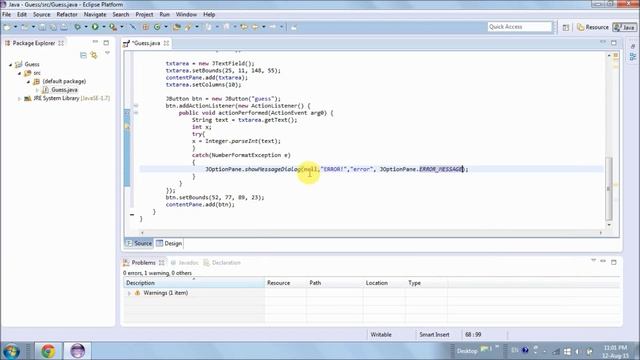This screenshot has height=360, width=640.
Task: Collapse the (default package) node
Action: tap(28, 82)
